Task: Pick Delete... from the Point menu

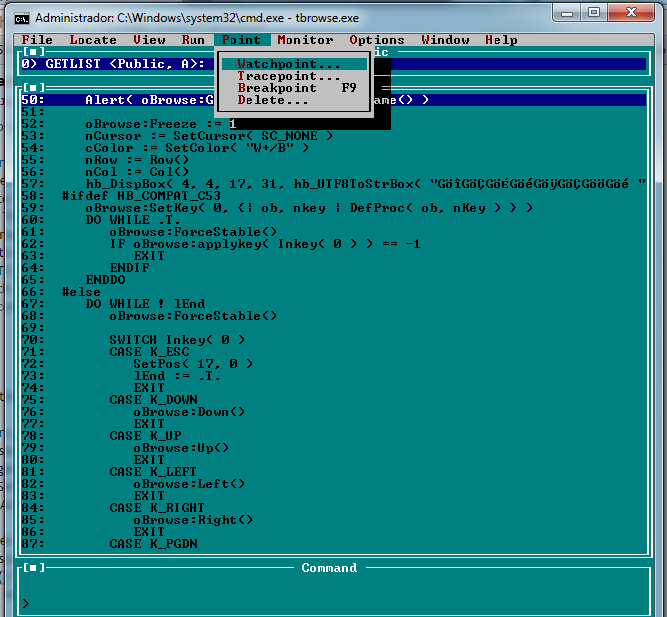Action: click(273, 100)
